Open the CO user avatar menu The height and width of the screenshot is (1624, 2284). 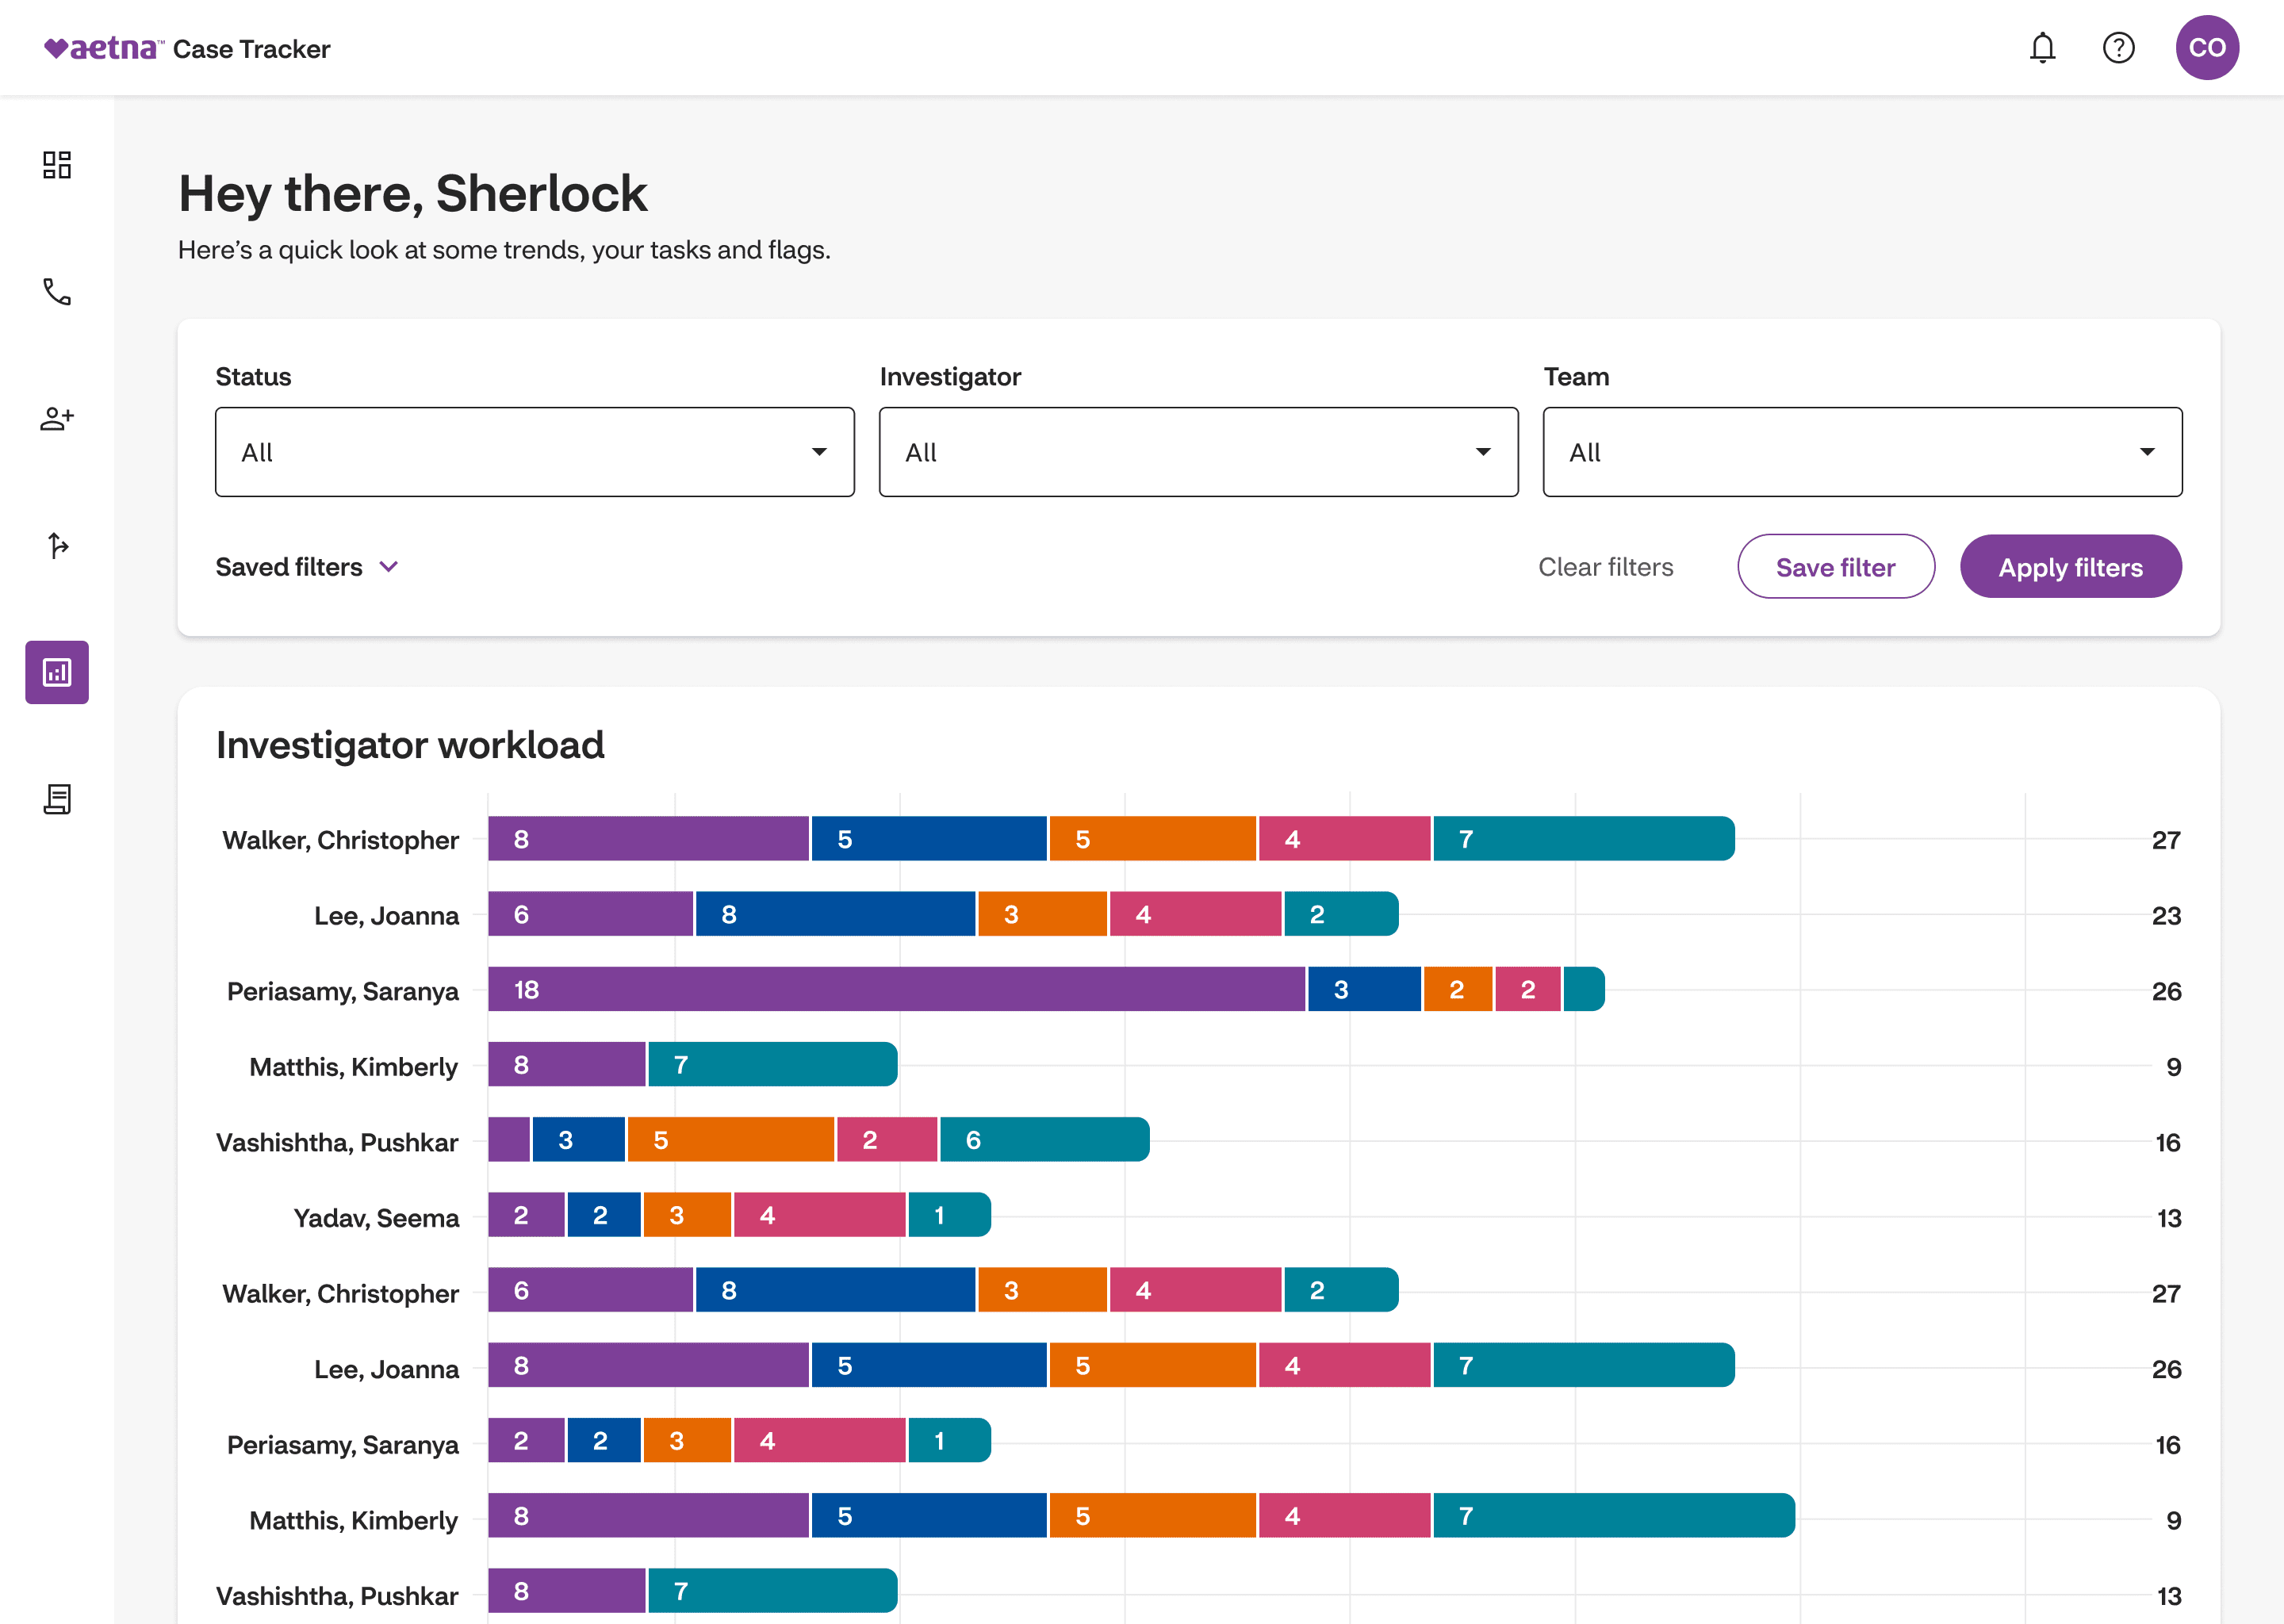click(2206, 48)
